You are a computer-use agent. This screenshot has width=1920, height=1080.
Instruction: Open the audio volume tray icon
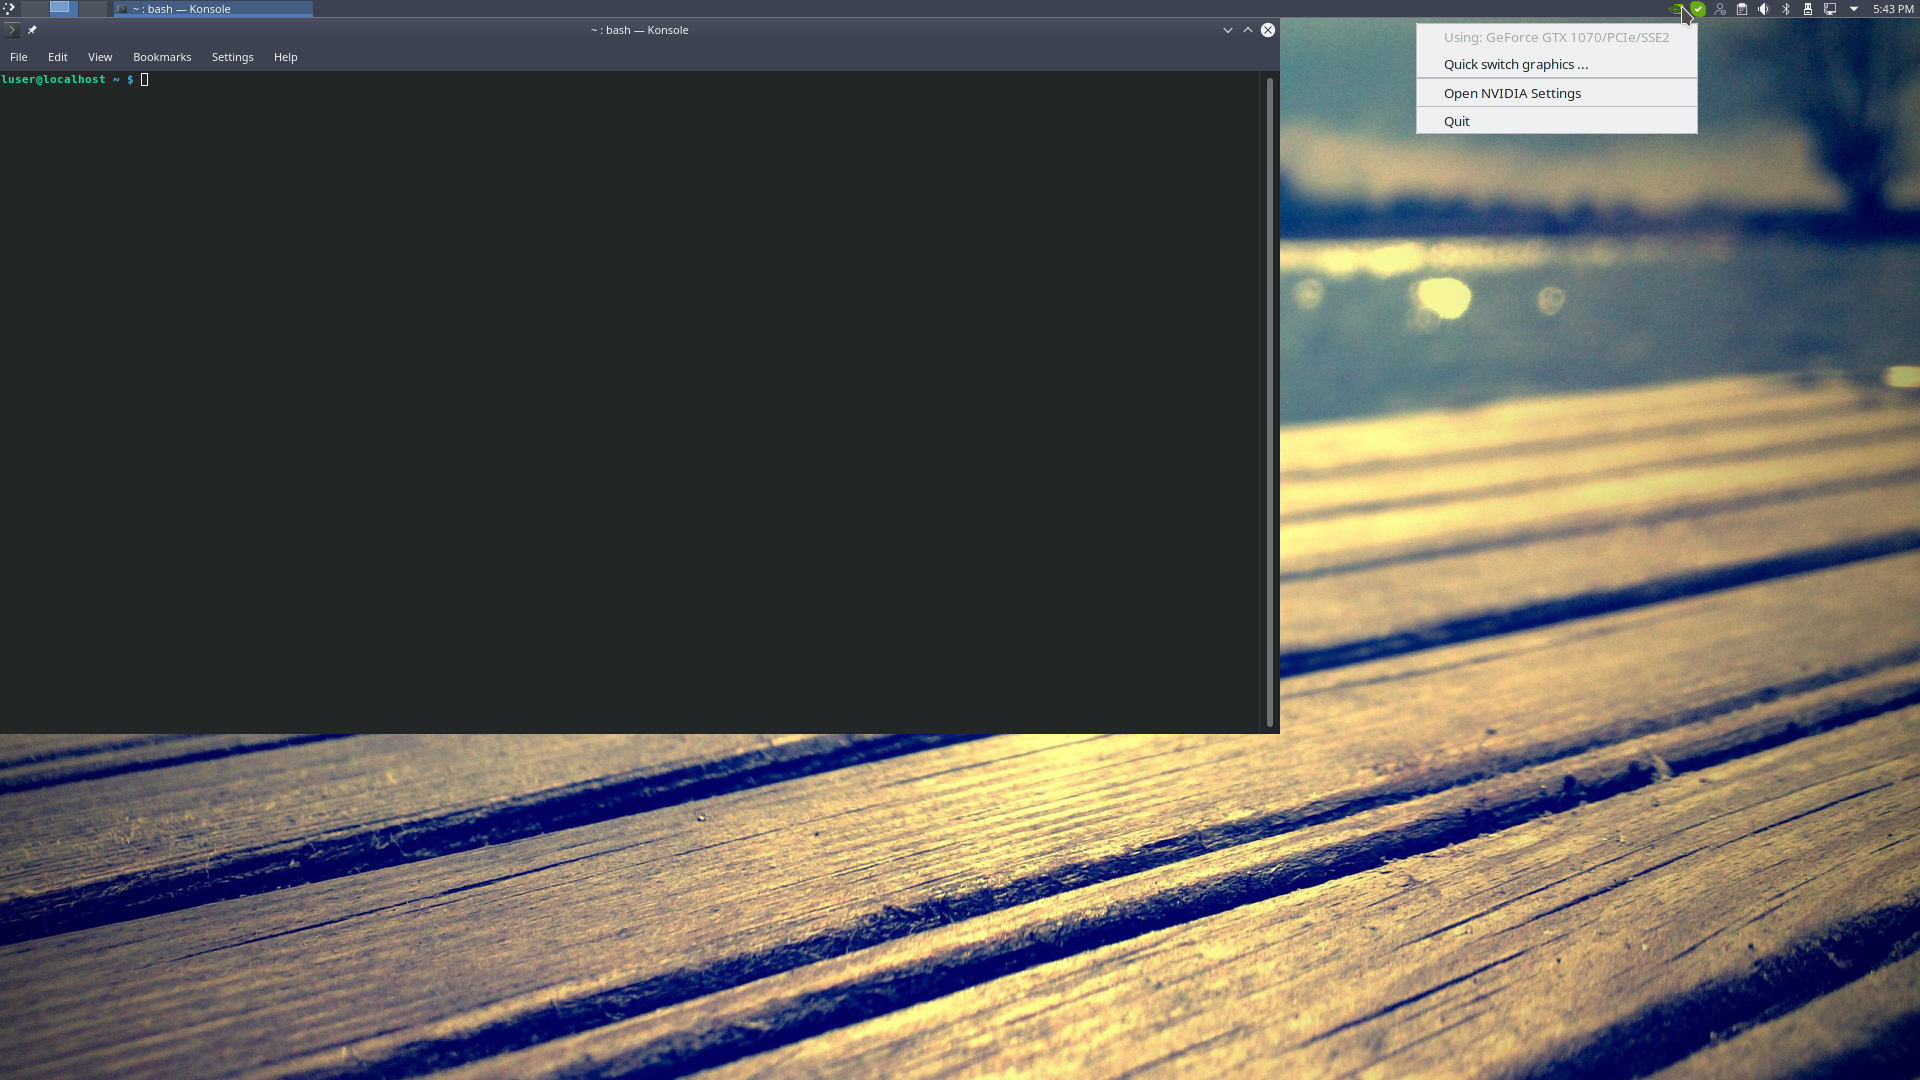(x=1764, y=9)
